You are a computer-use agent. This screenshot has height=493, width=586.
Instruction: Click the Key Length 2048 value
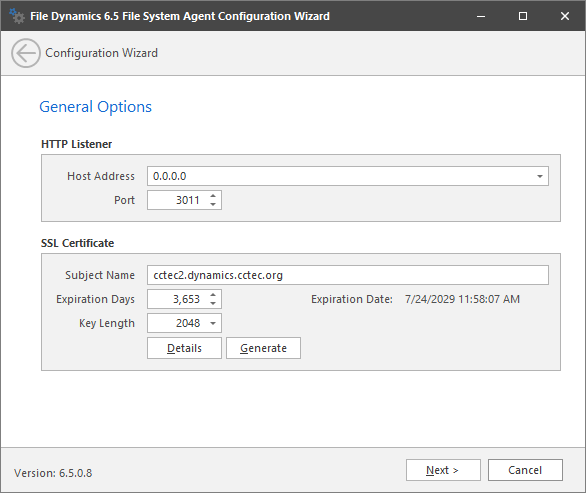[177, 323]
